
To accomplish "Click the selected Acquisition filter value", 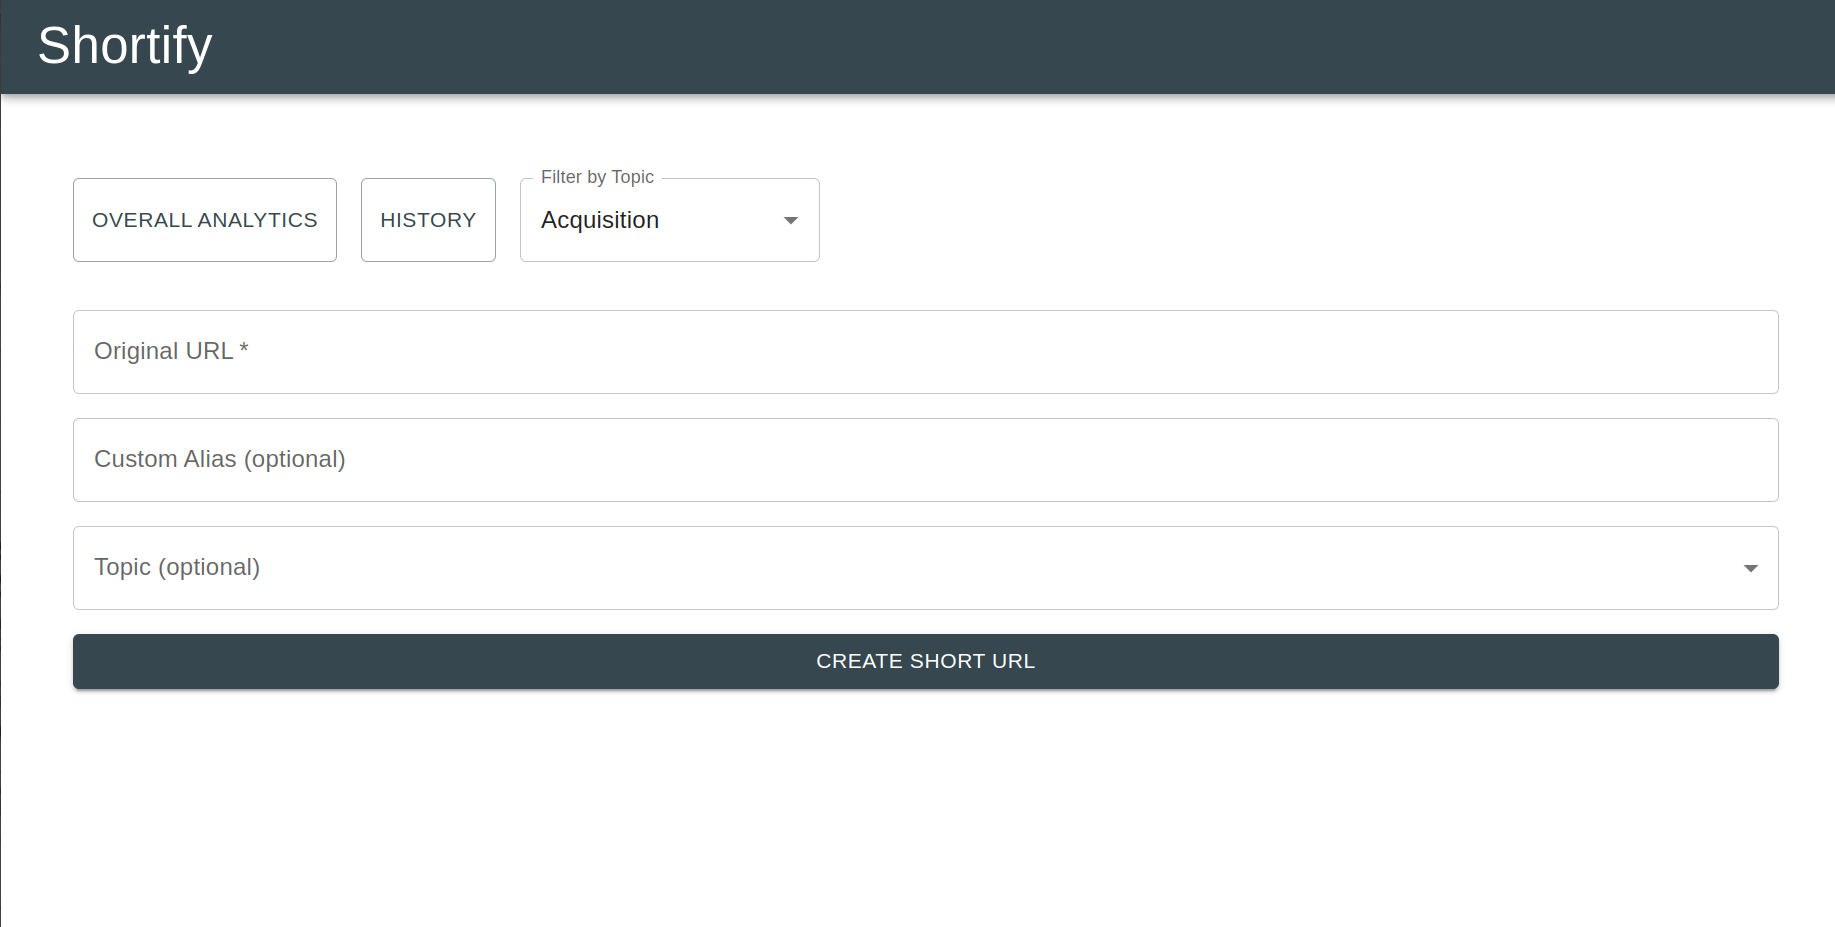I will tap(600, 220).
